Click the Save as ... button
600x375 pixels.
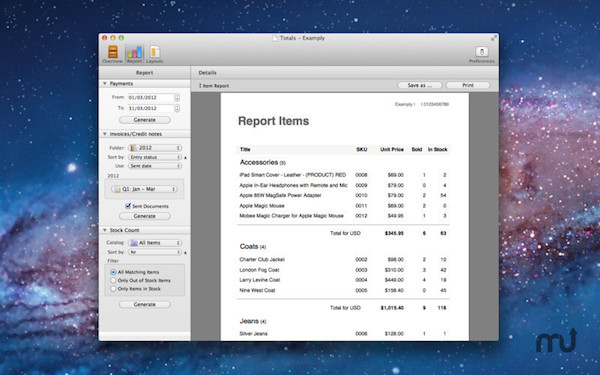click(420, 85)
